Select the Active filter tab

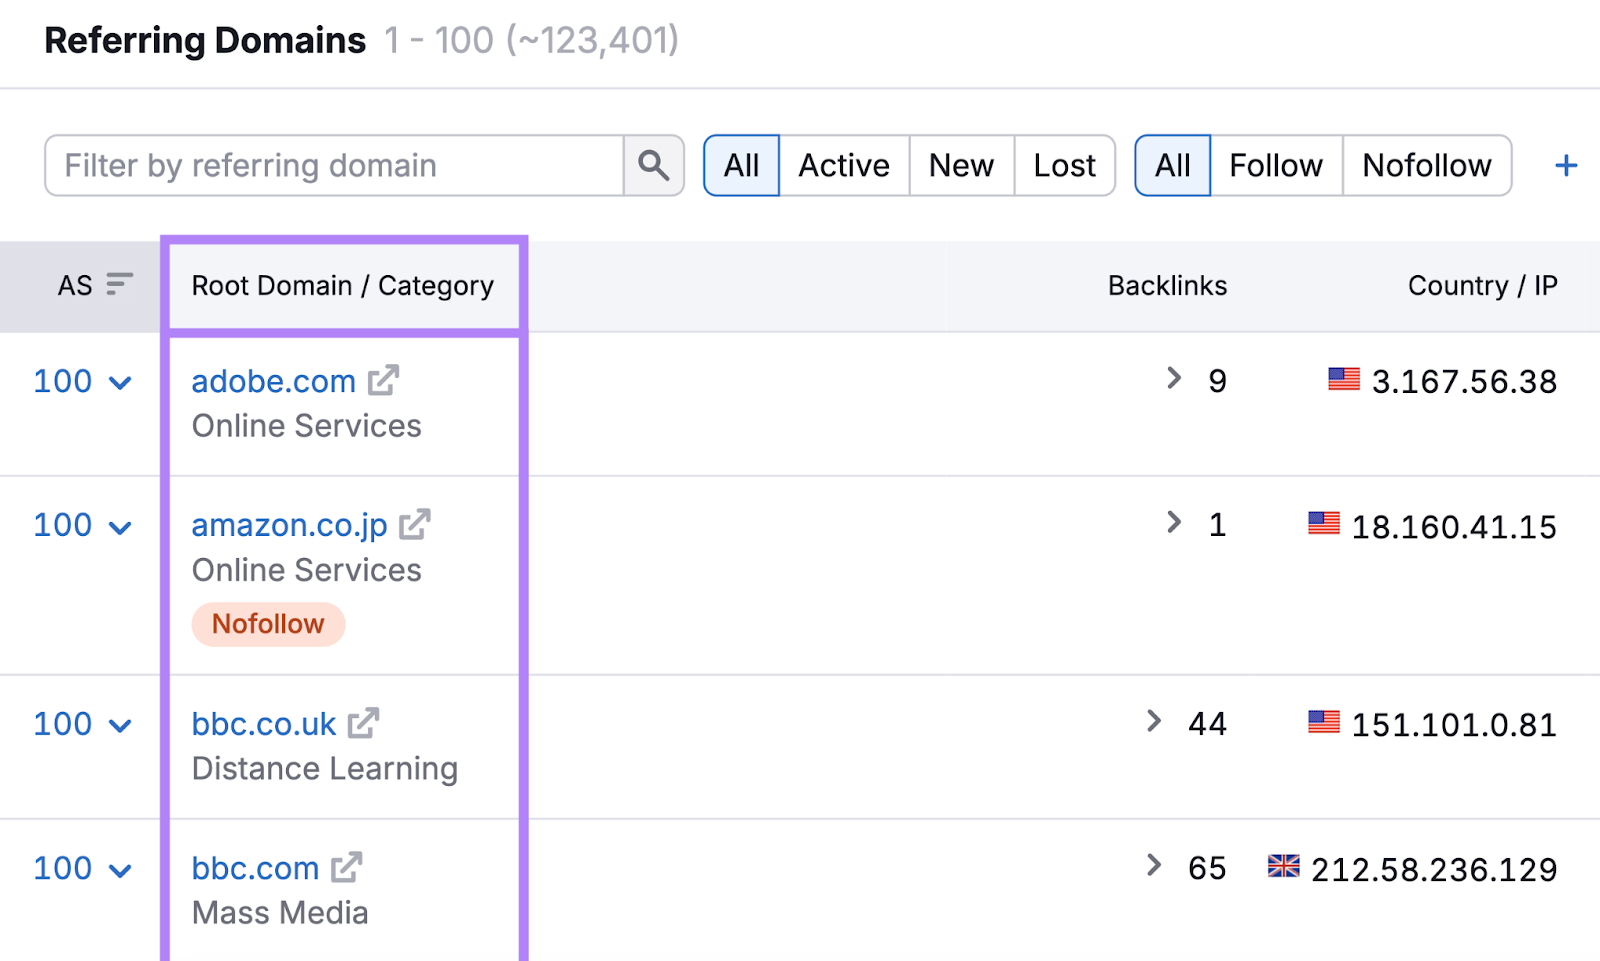click(x=844, y=165)
